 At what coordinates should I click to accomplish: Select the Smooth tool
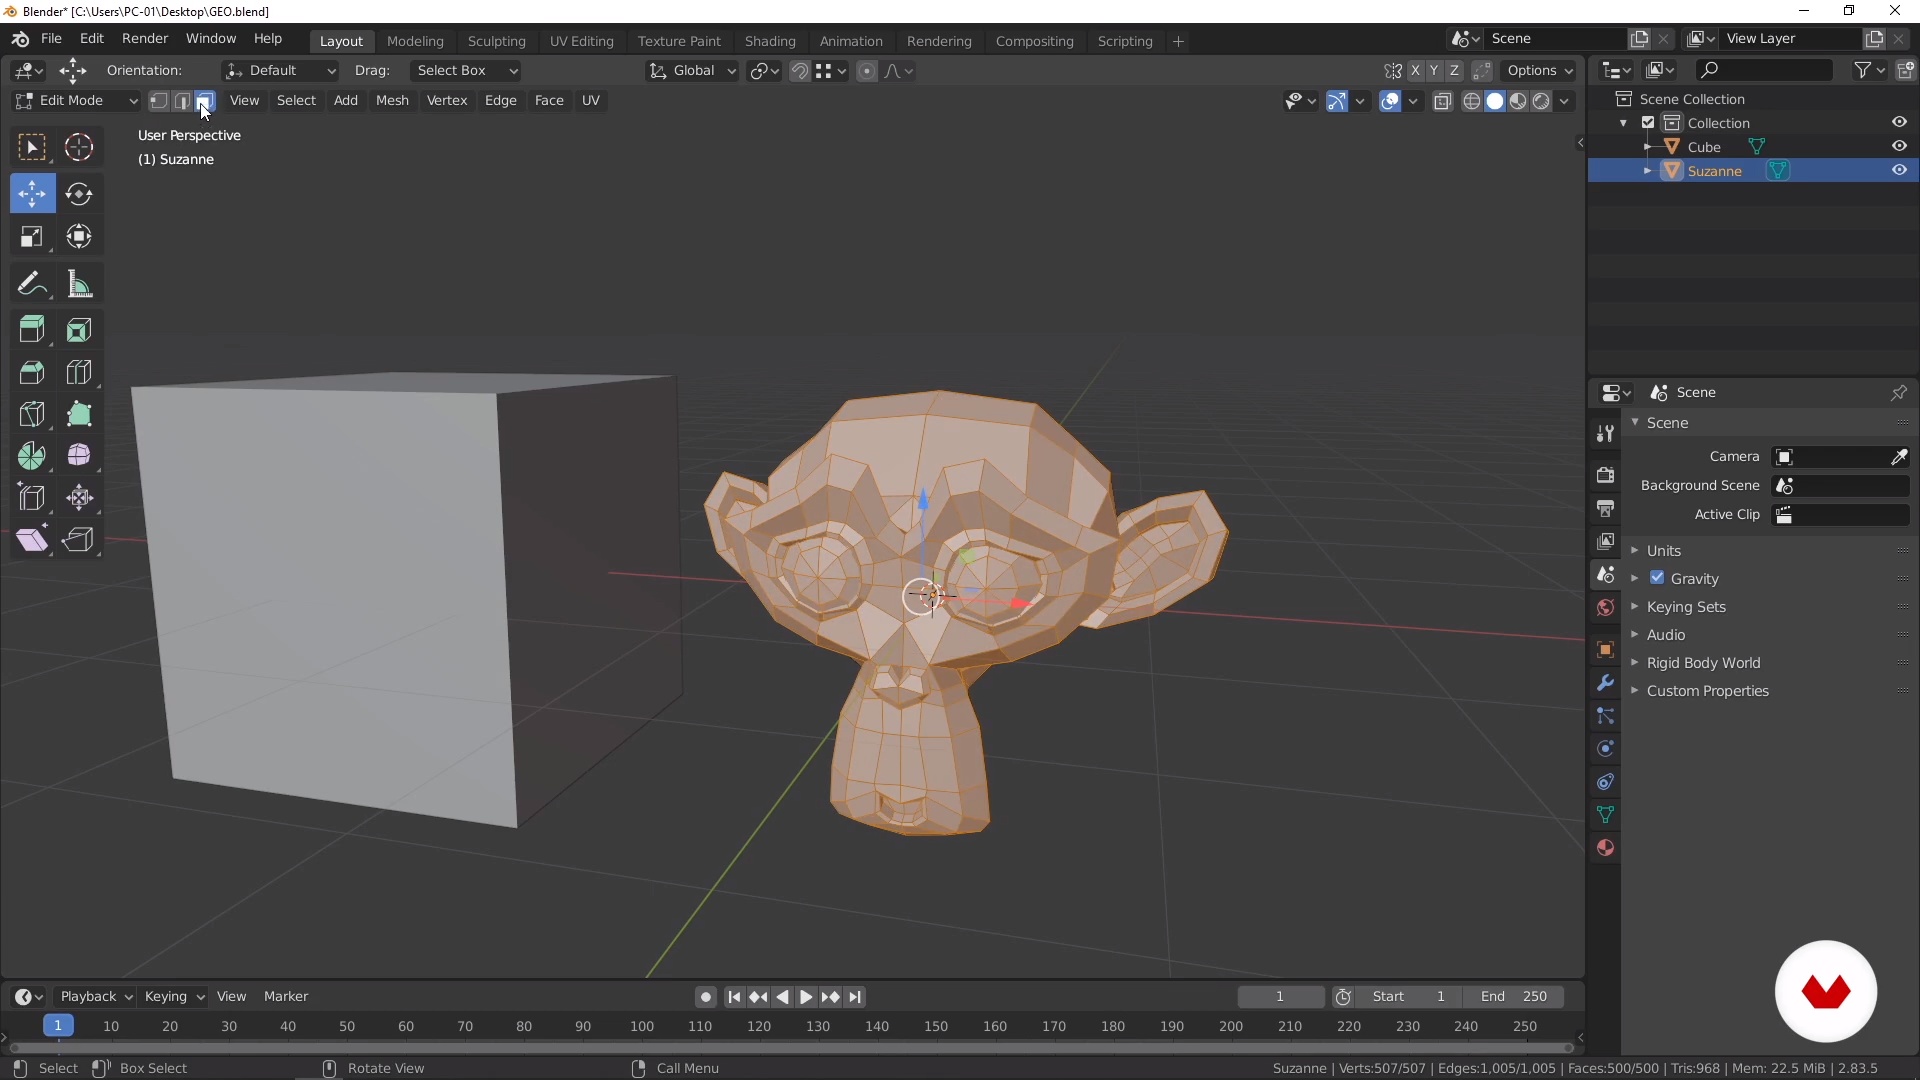(79, 456)
